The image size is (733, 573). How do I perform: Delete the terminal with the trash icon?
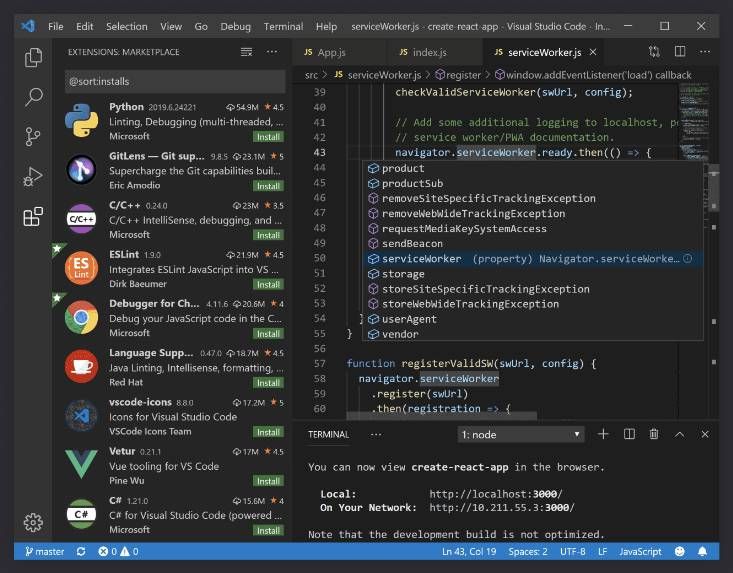(x=654, y=434)
